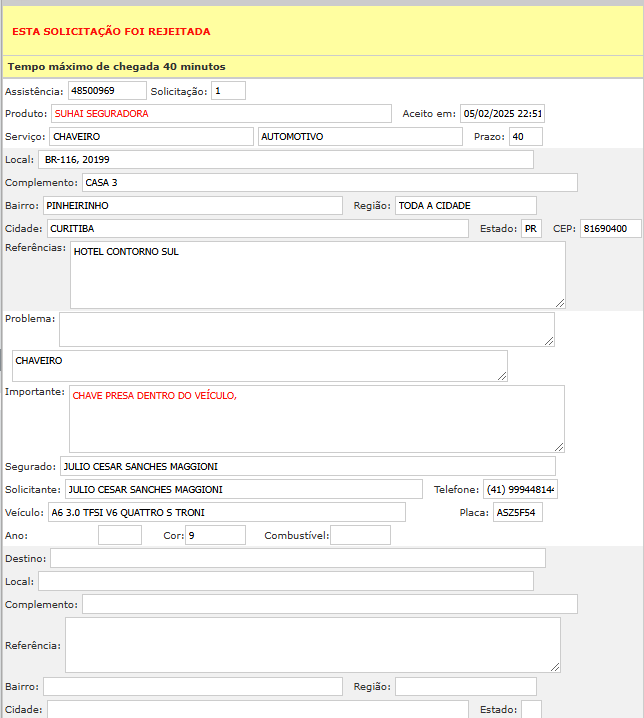This screenshot has height=718, width=644.
Task: Click the empty Destino field
Action: 298,558
